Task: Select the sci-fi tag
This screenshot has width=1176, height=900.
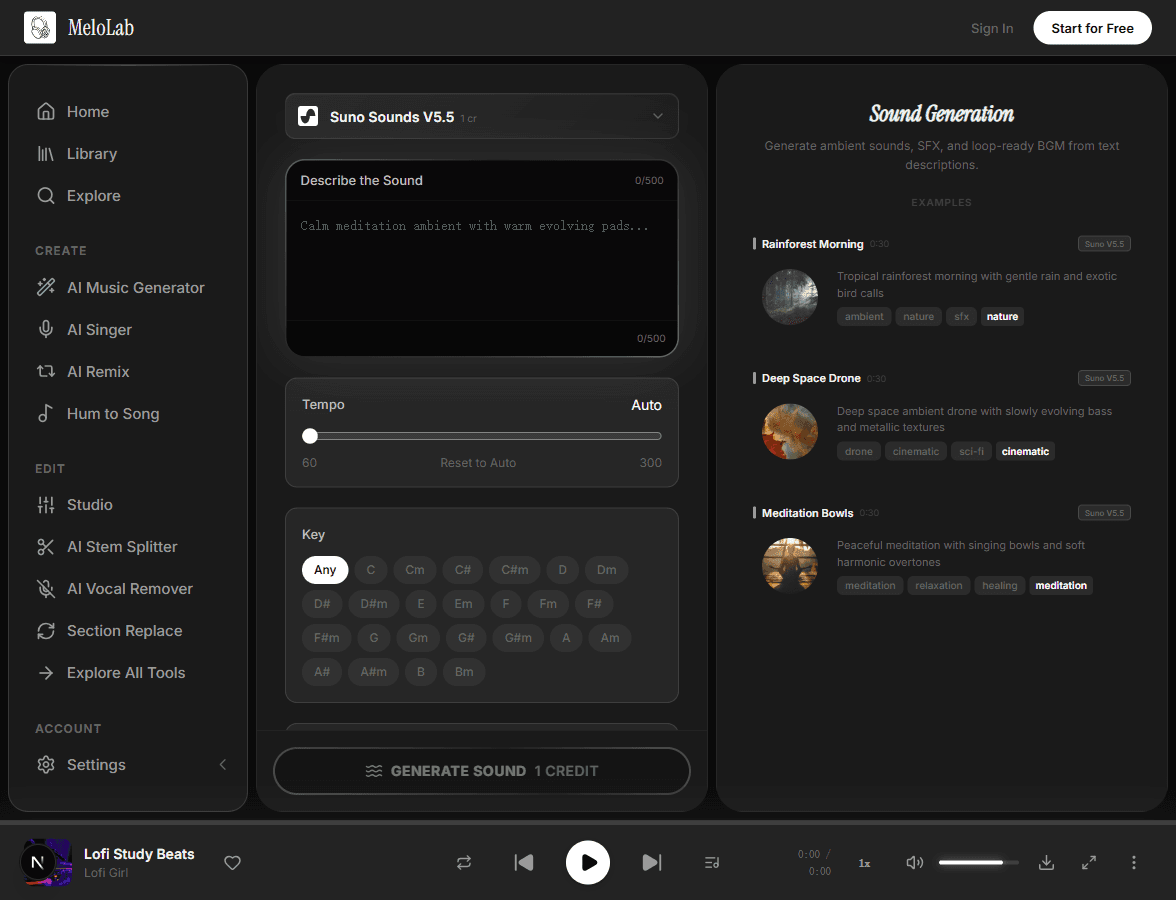Action: tap(971, 452)
